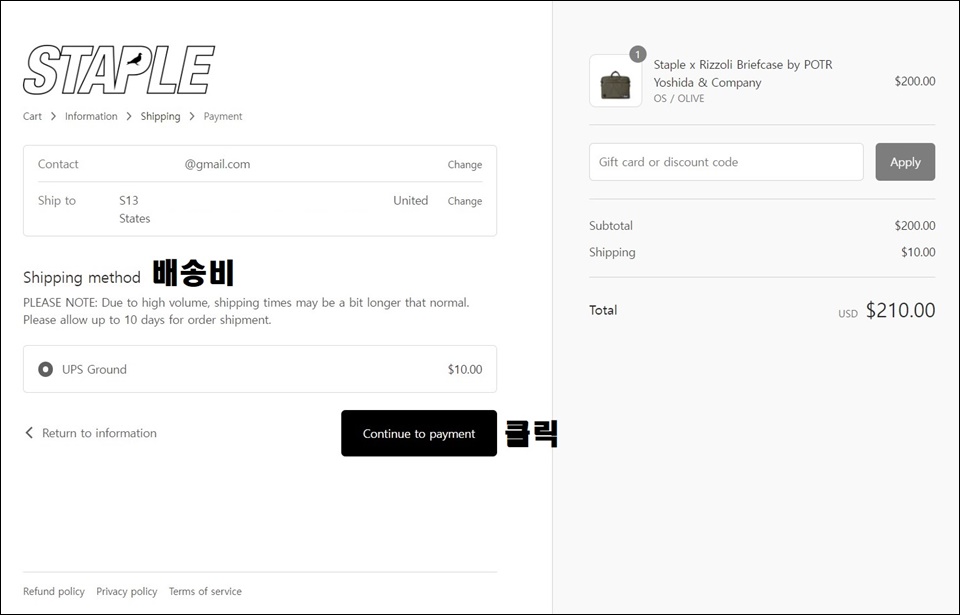Open the briefcase product thumbnail
Screen dimensions: 960x615
pos(615,81)
